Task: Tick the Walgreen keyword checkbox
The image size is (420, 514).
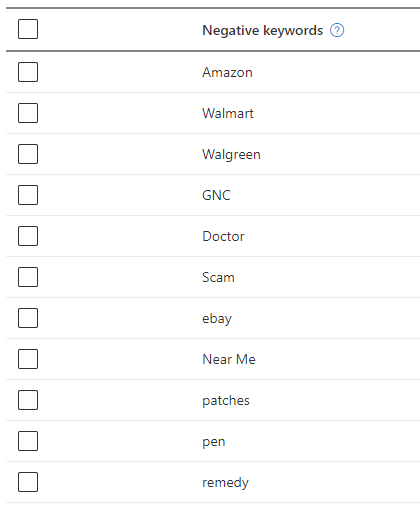Action: [x=28, y=154]
